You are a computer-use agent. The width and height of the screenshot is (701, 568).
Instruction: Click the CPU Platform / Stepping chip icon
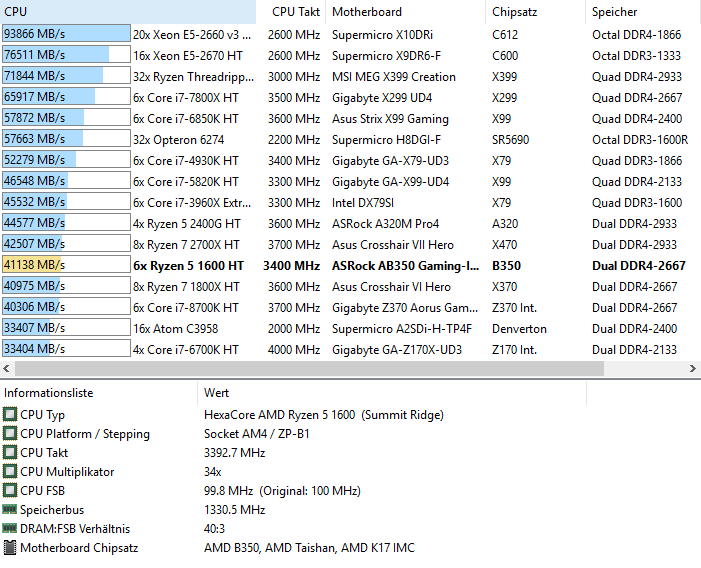pyautogui.click(x=9, y=433)
